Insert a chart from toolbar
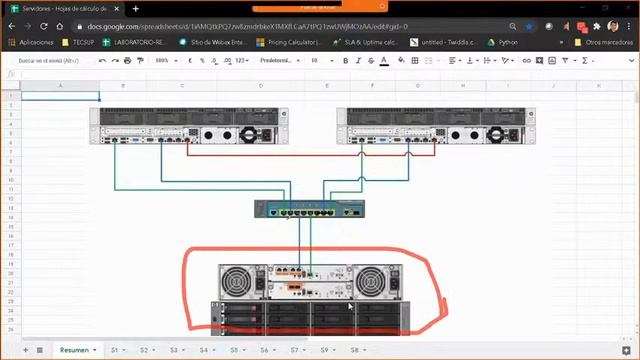The height and width of the screenshot is (360, 640). point(552,60)
